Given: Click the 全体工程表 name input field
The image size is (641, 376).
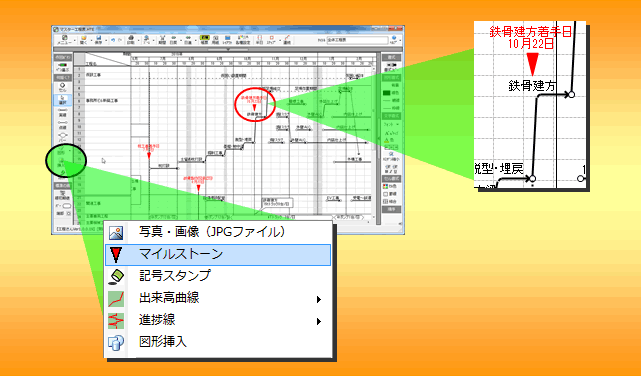Looking at the screenshot, I should [357, 40].
